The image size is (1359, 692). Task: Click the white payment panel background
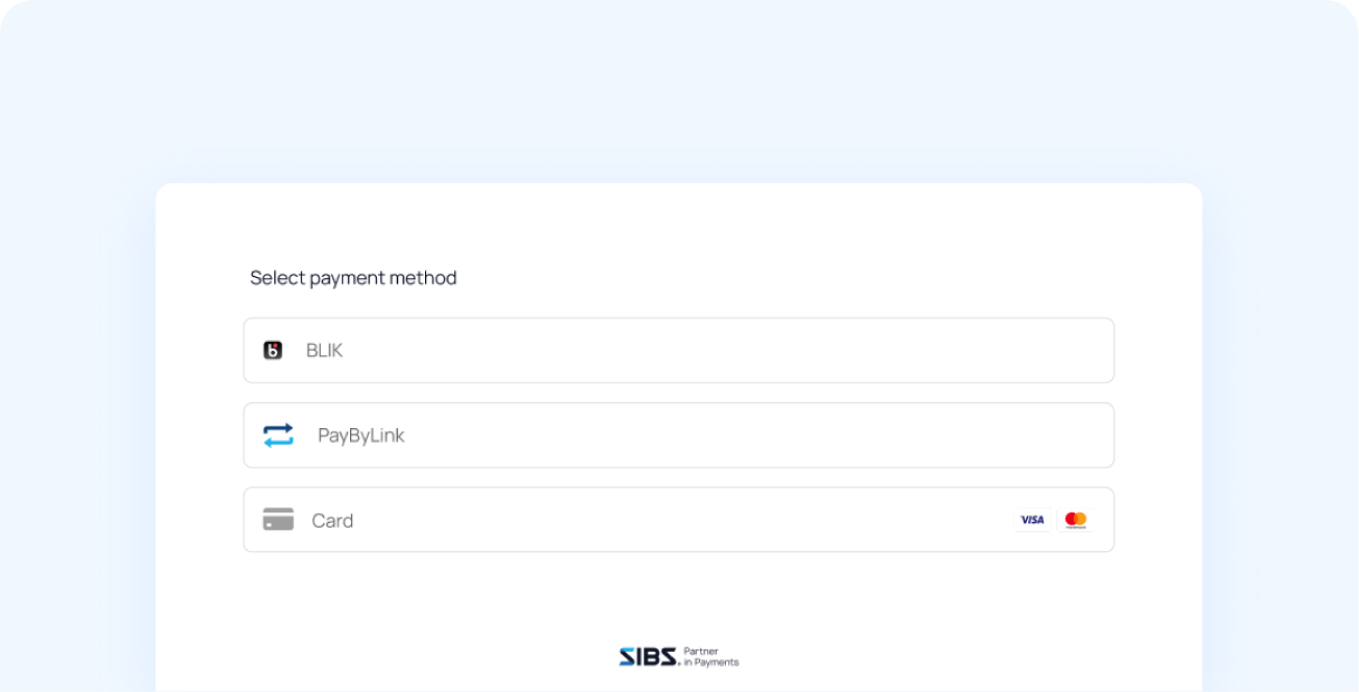(678, 600)
